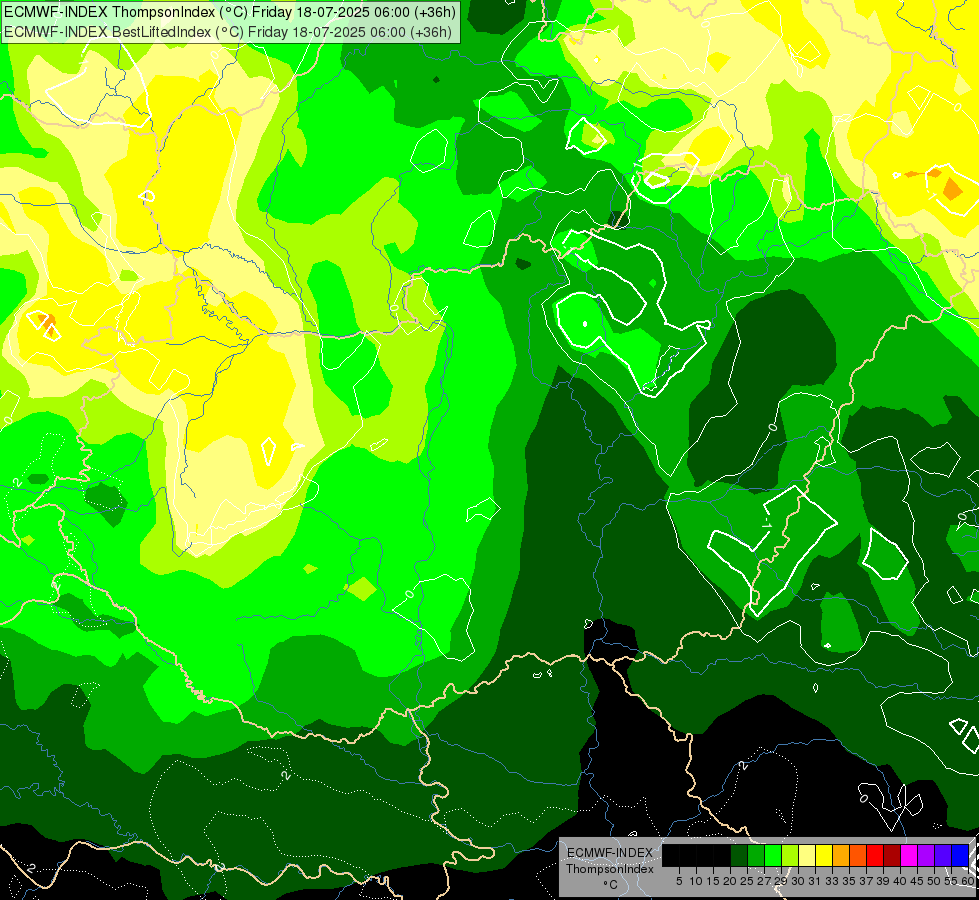Click the legend tick label "30"

point(798,881)
